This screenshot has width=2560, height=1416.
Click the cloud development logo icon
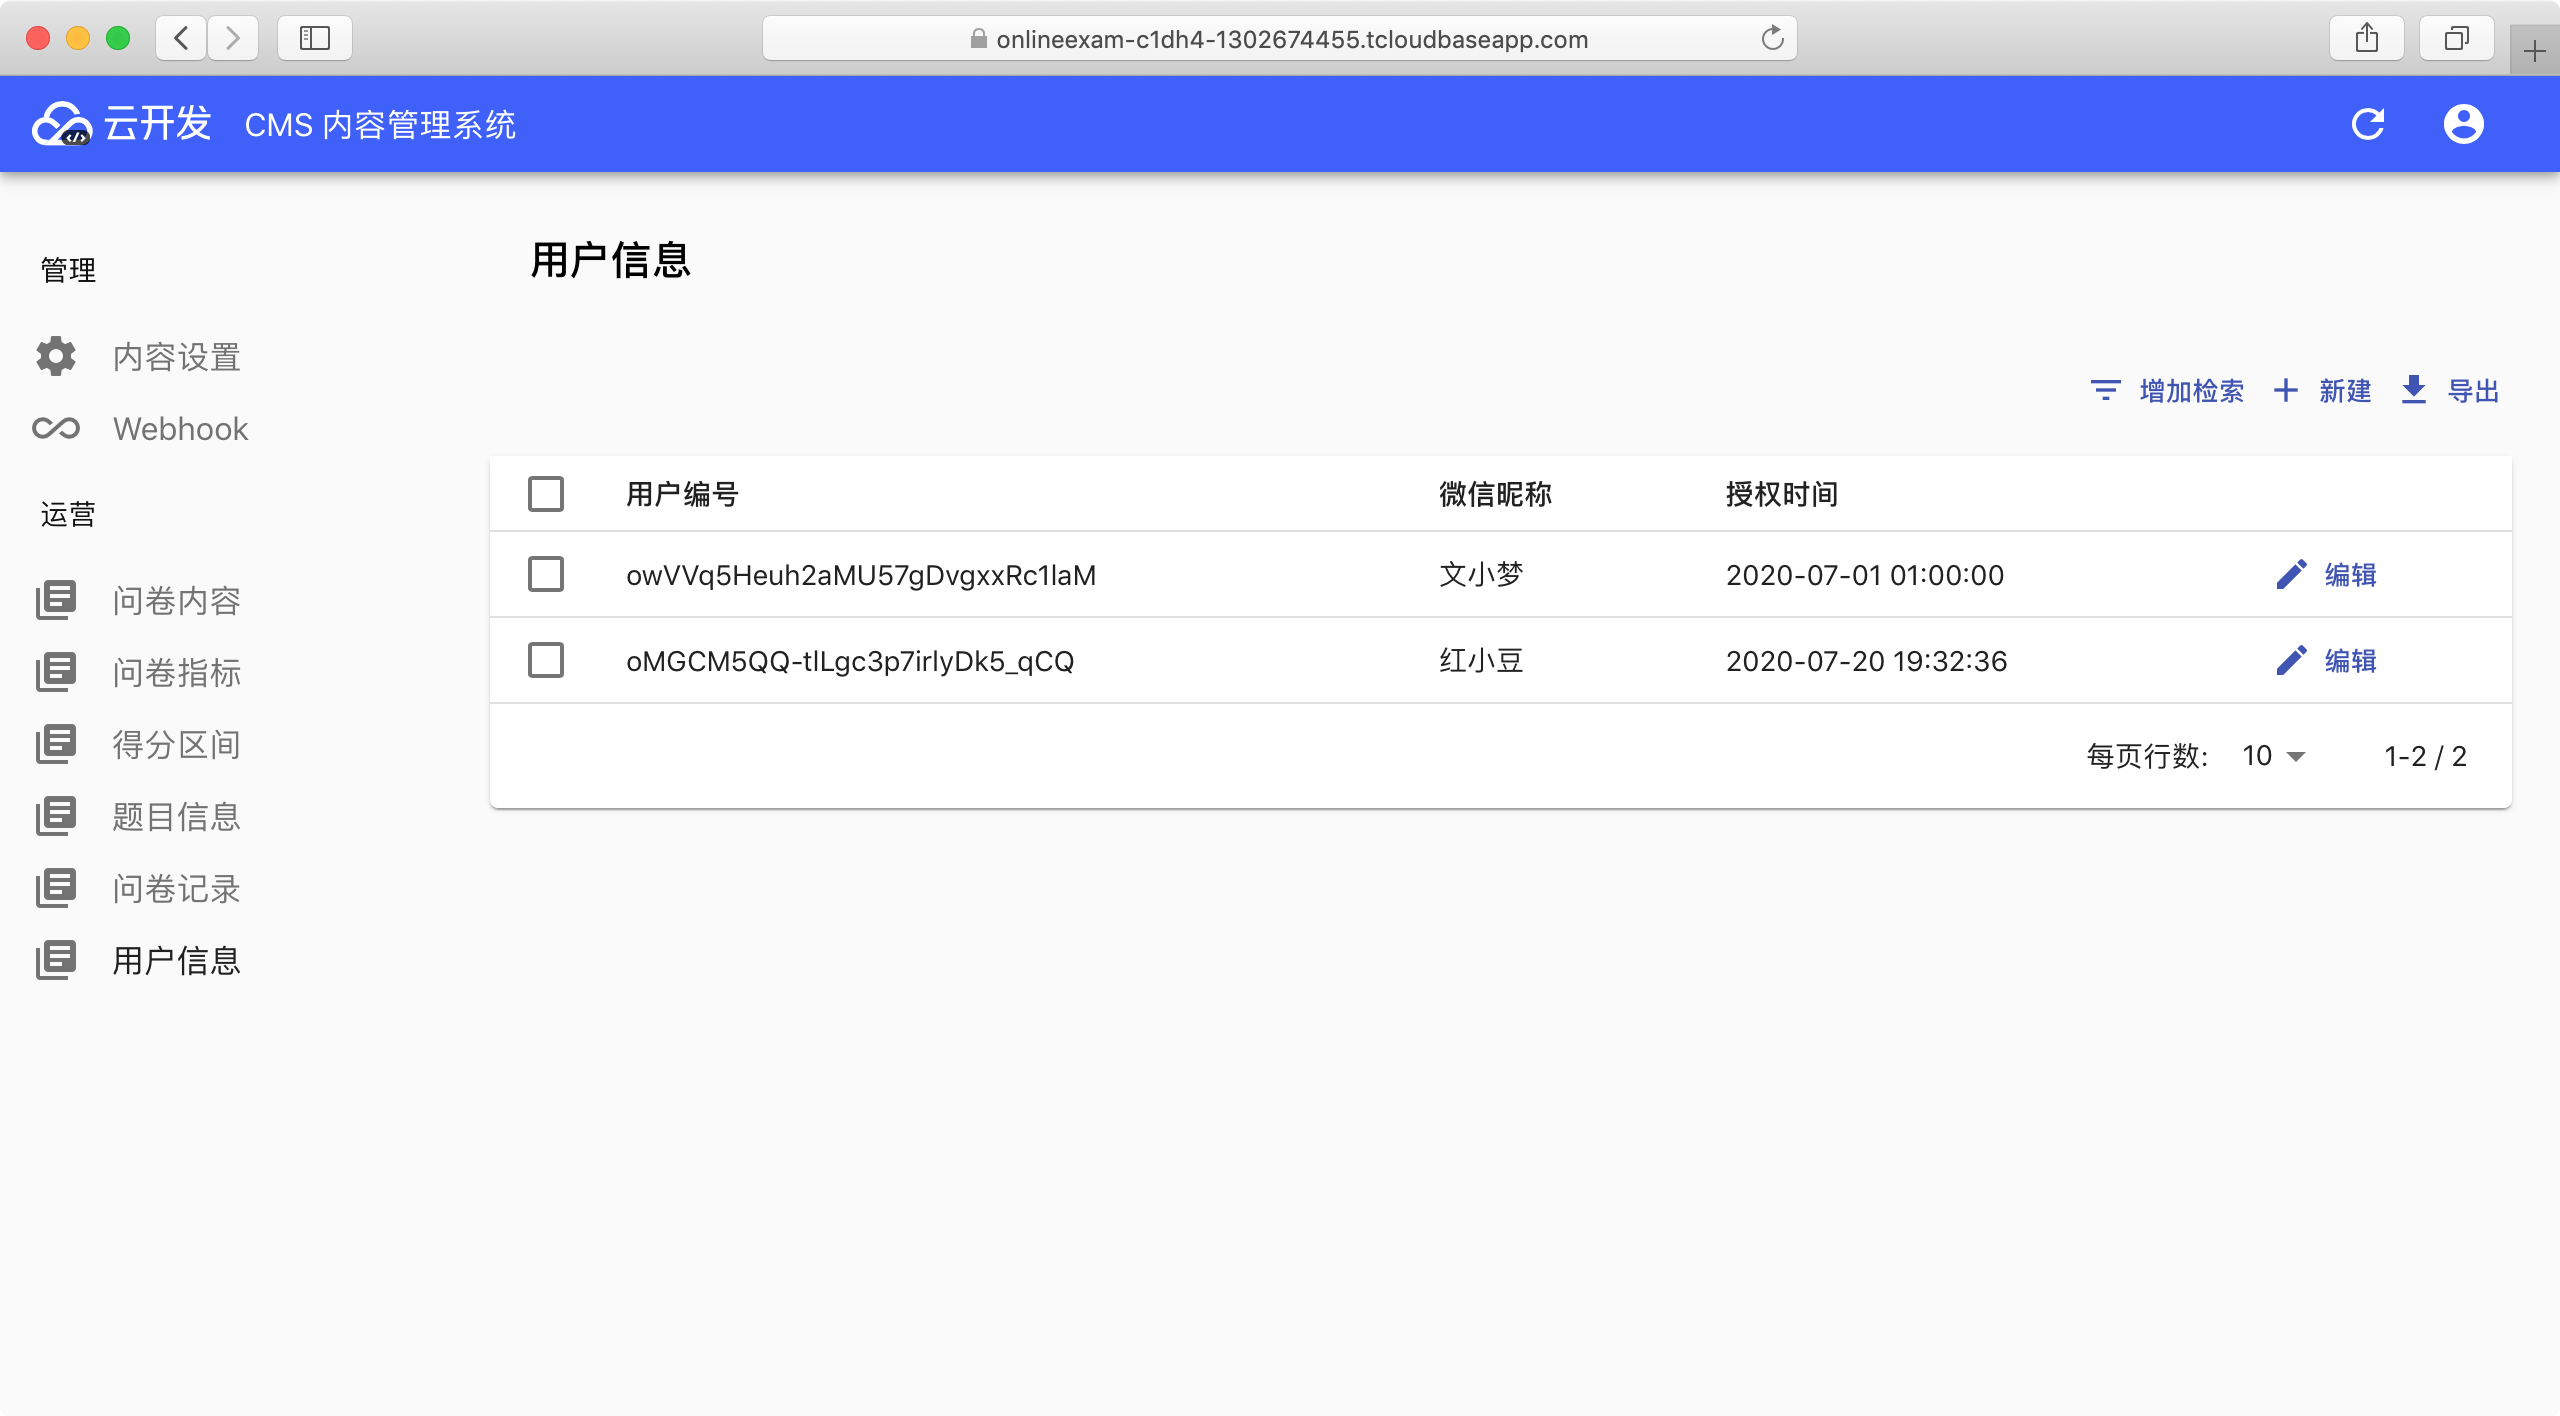(61, 124)
